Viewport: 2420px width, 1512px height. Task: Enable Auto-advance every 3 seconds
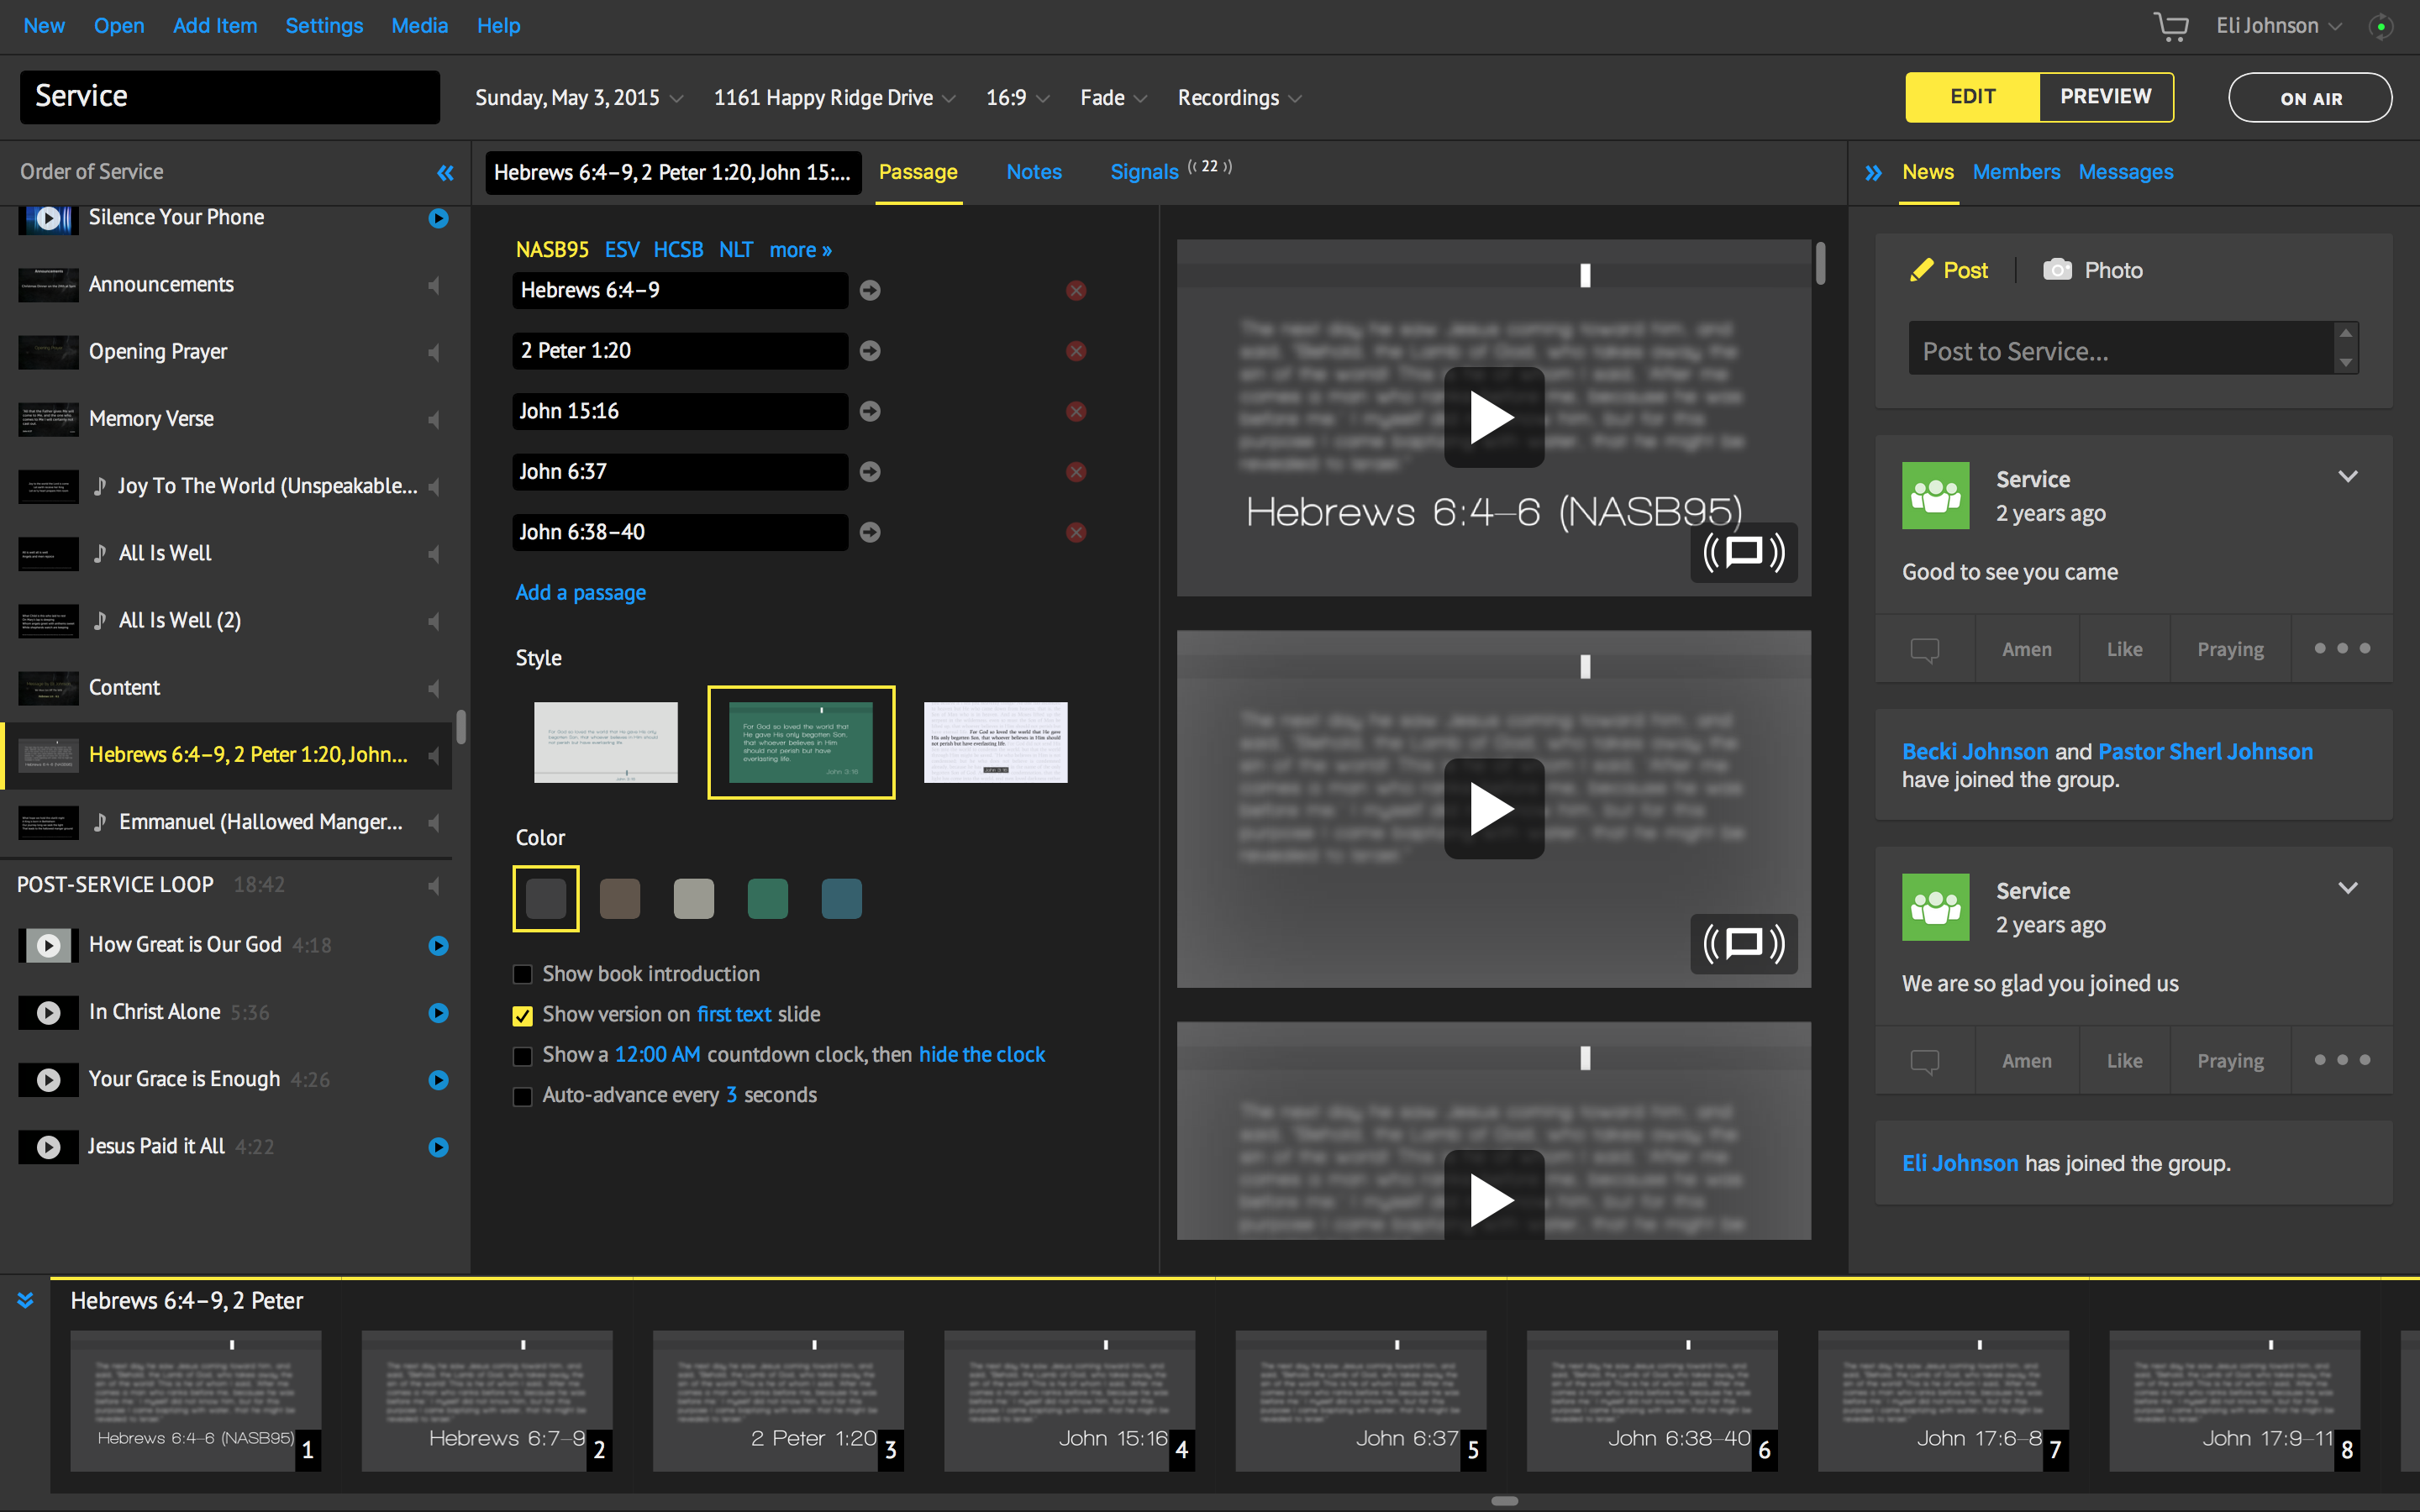tap(522, 1097)
